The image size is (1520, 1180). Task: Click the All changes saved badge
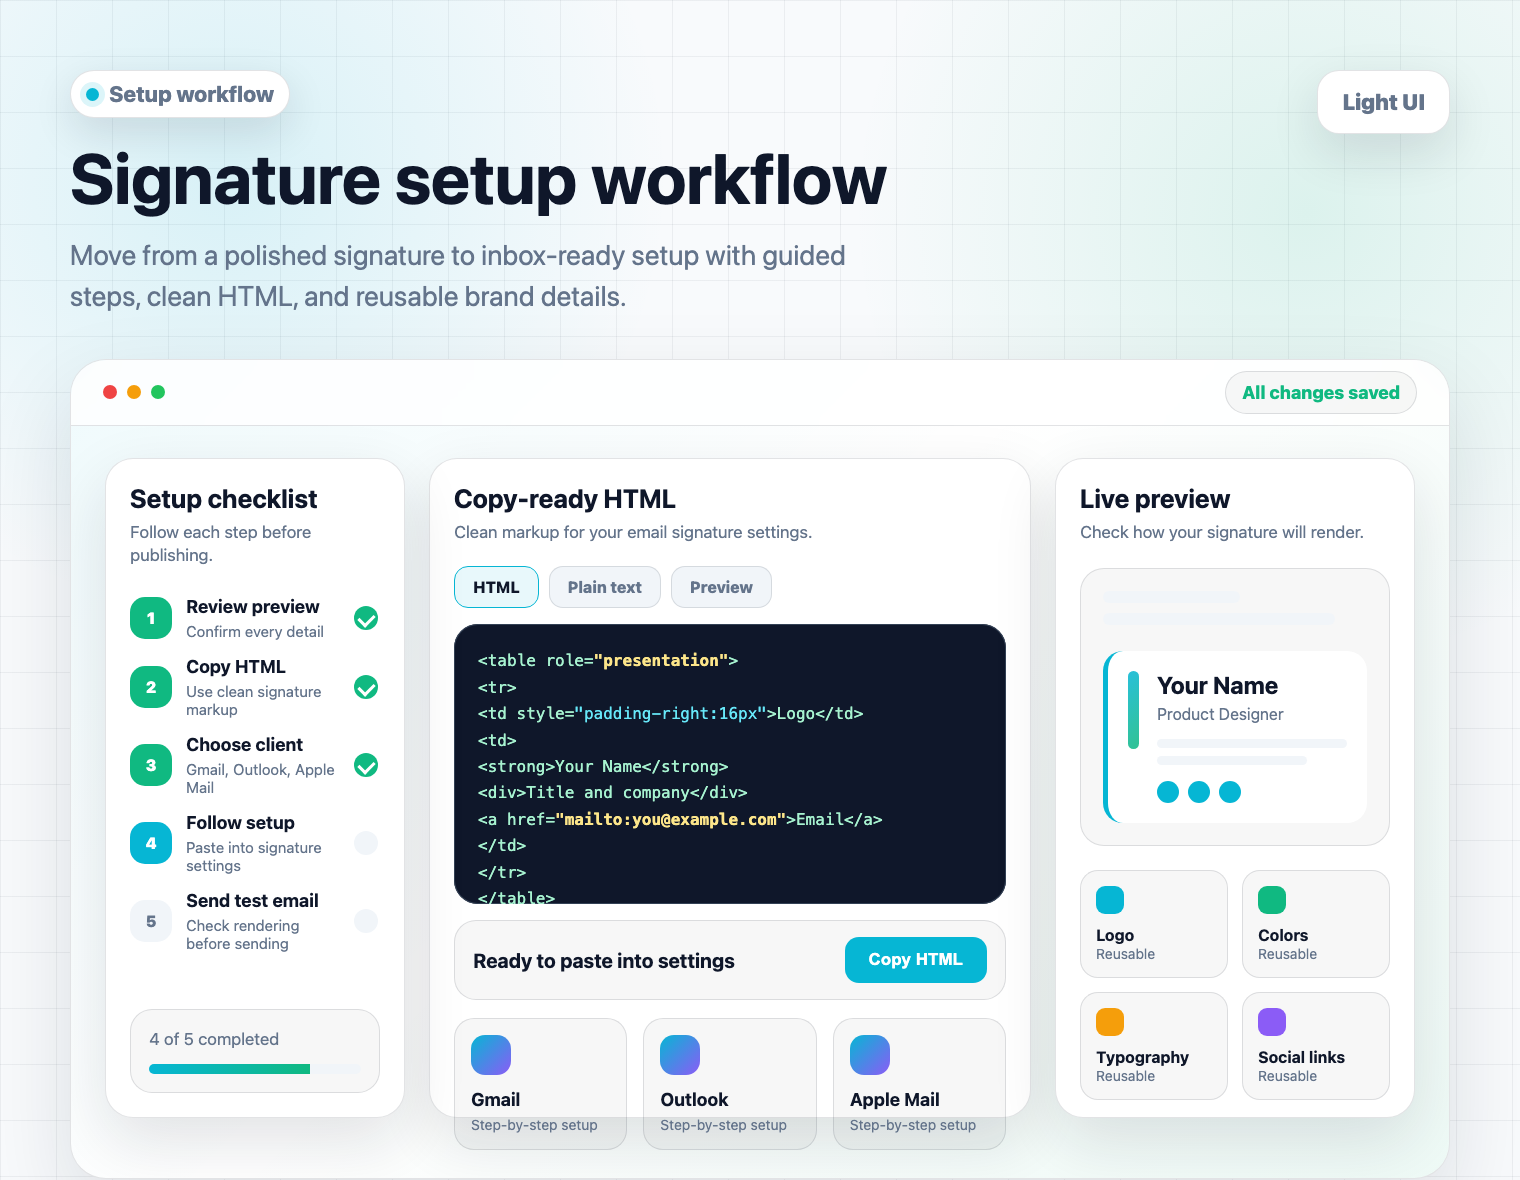coord(1321,393)
